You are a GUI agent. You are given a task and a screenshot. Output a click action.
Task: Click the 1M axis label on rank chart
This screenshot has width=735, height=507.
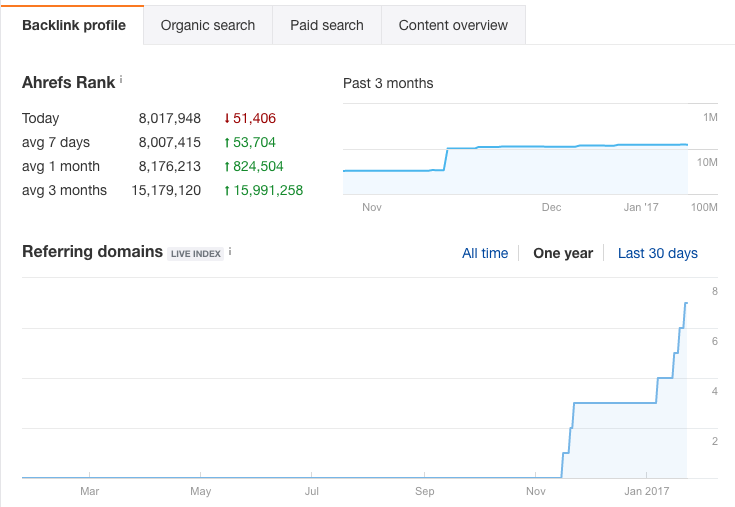tap(710, 117)
